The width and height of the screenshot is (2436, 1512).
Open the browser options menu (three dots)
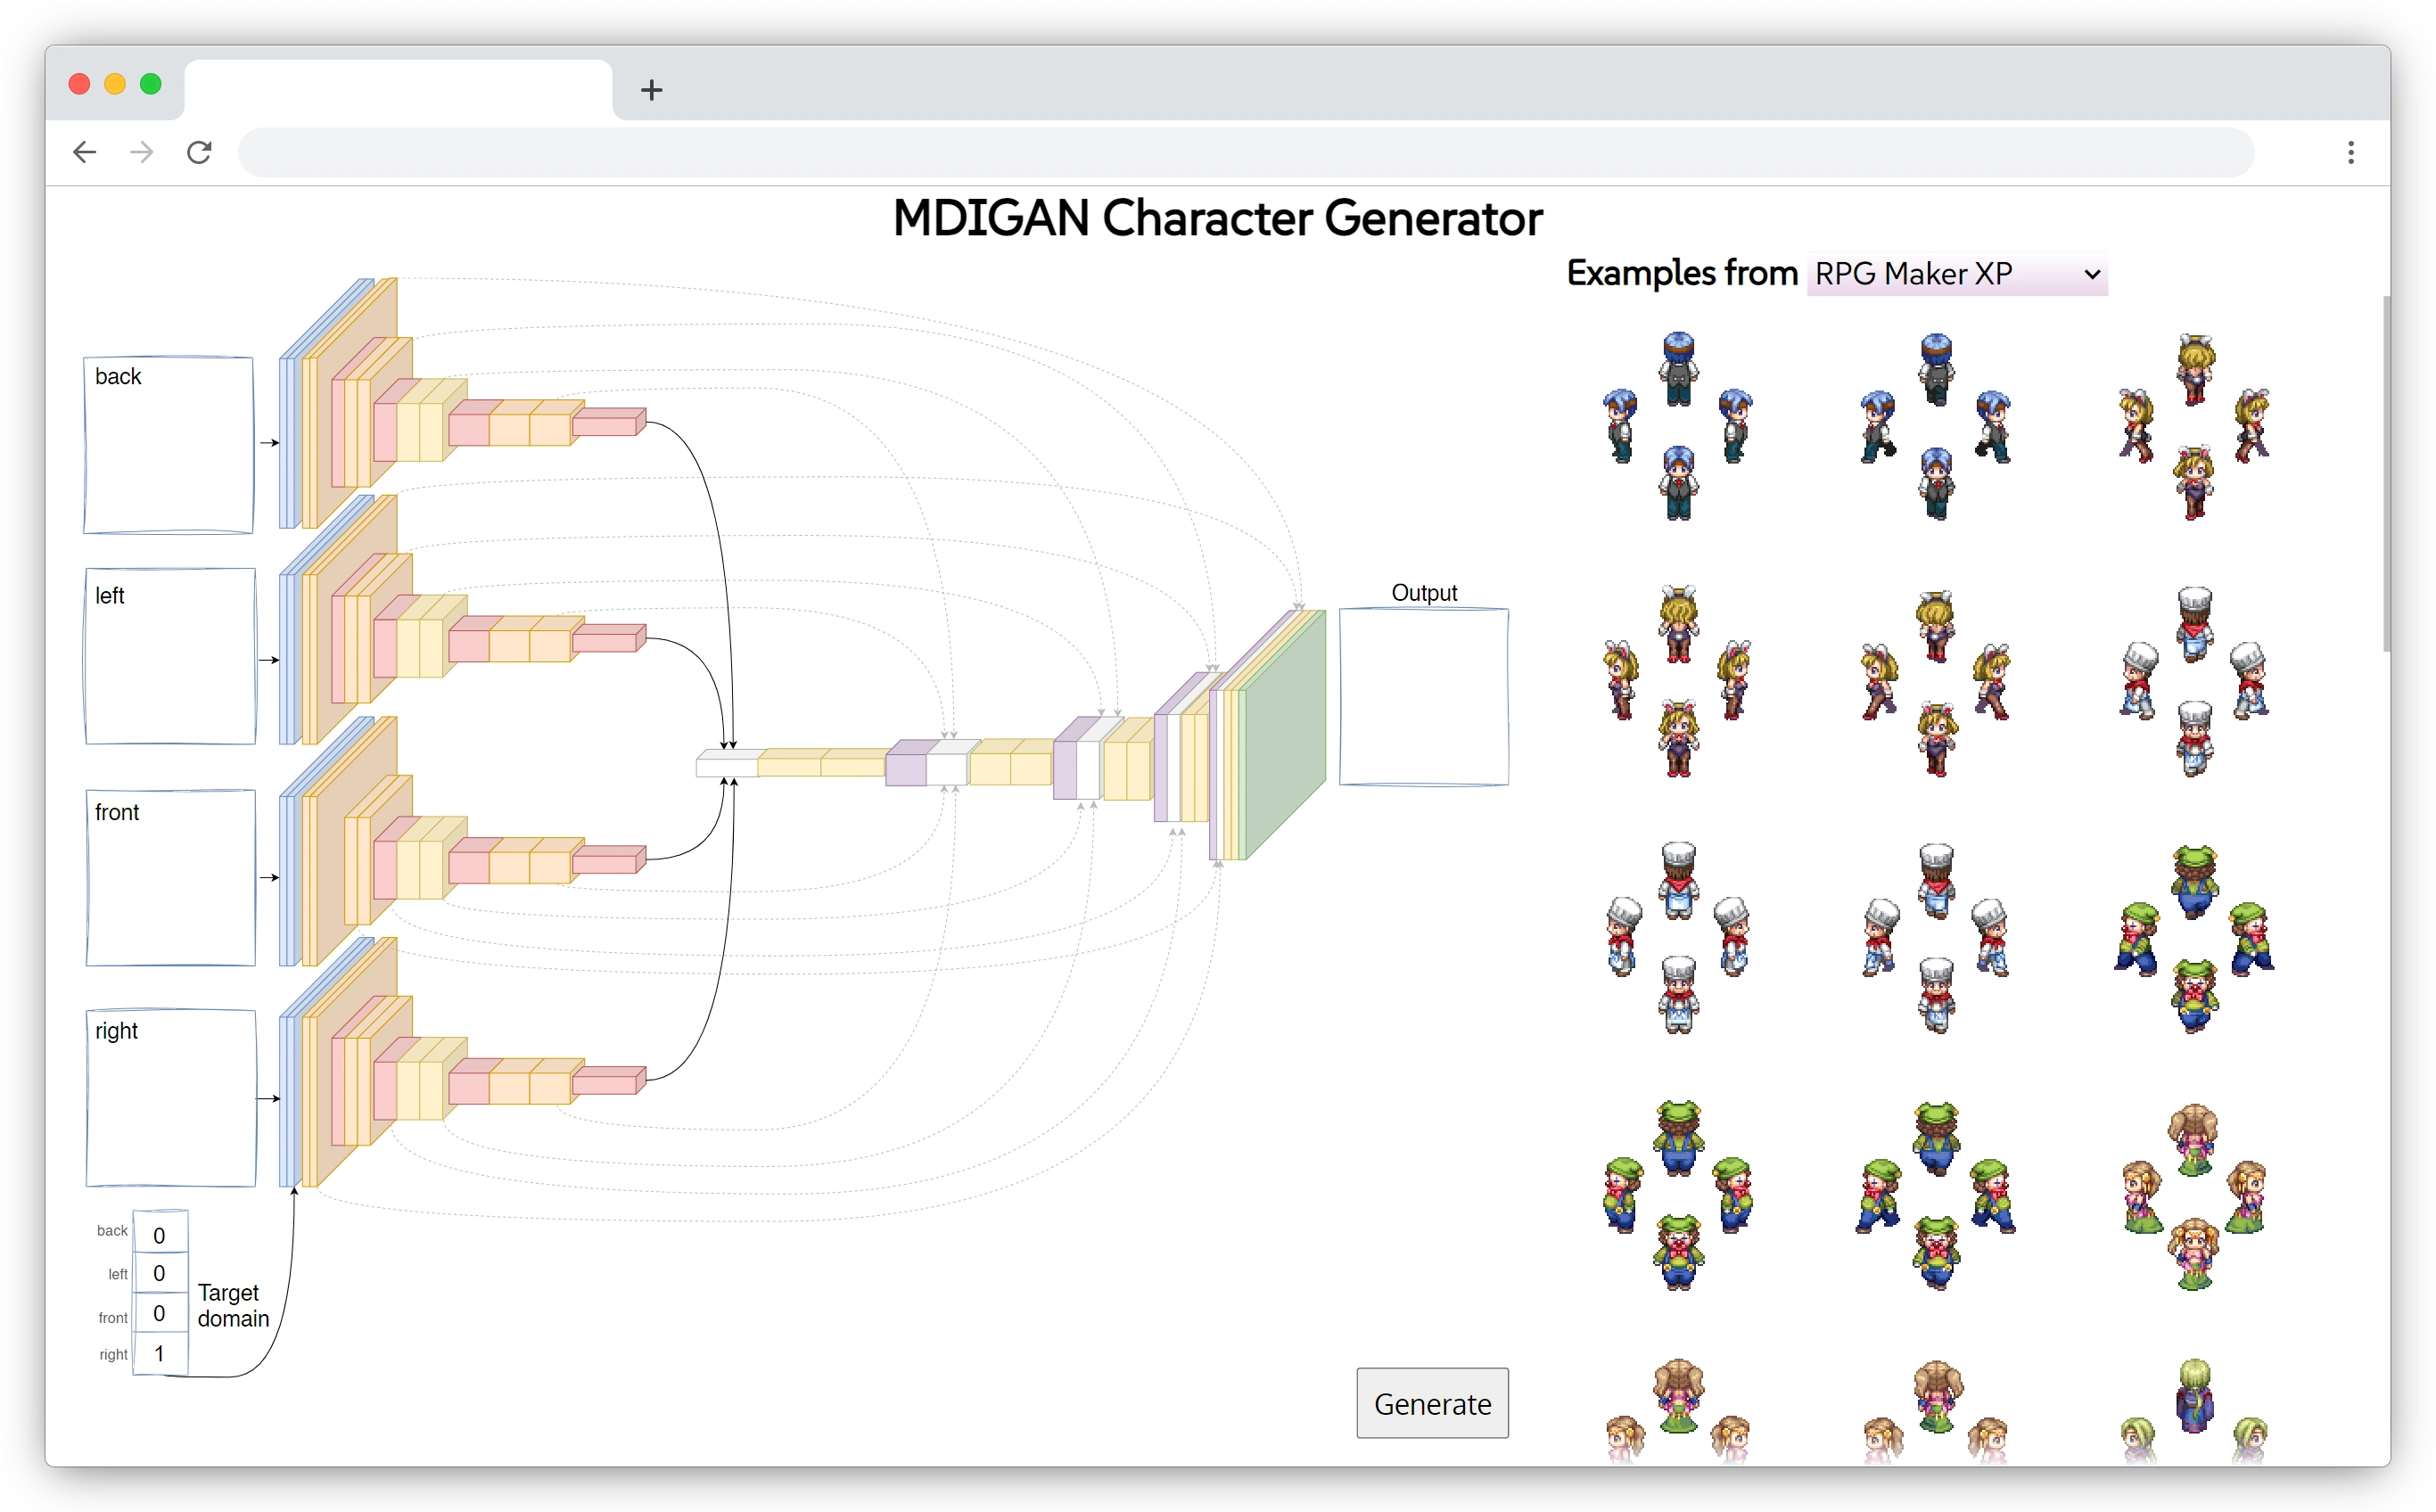tap(2351, 152)
